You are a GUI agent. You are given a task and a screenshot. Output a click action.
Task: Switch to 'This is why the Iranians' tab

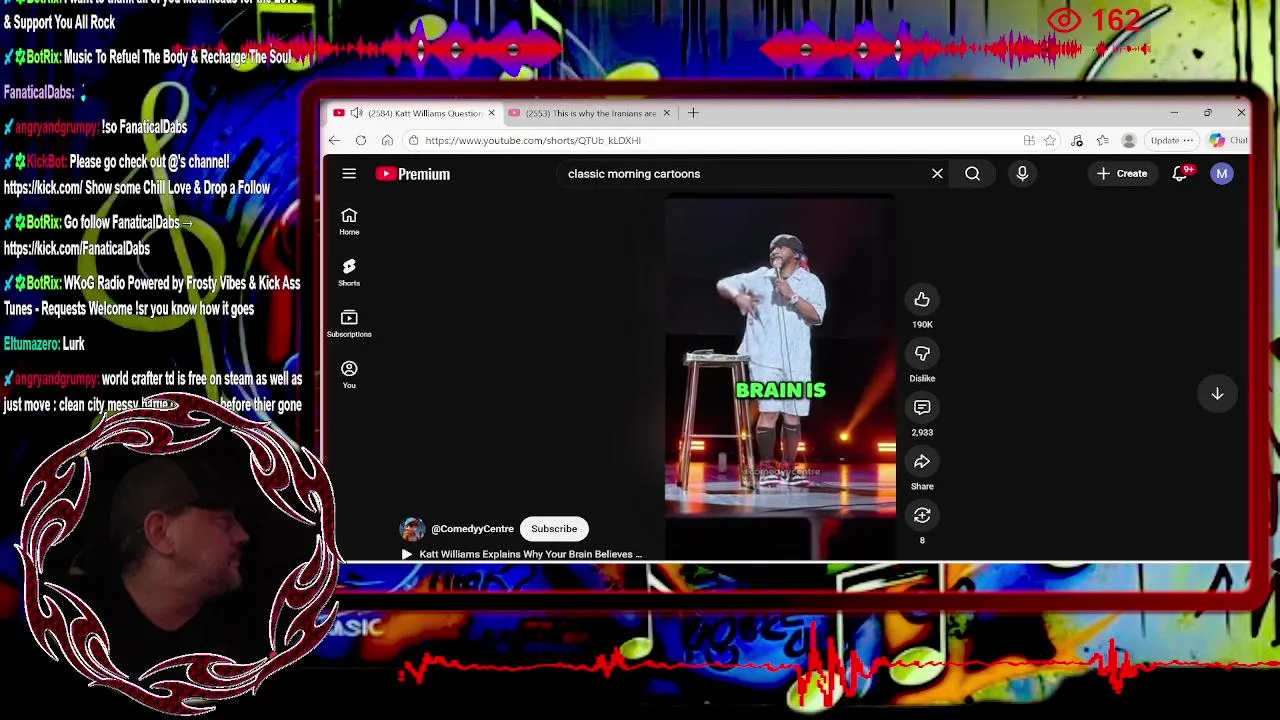point(590,113)
